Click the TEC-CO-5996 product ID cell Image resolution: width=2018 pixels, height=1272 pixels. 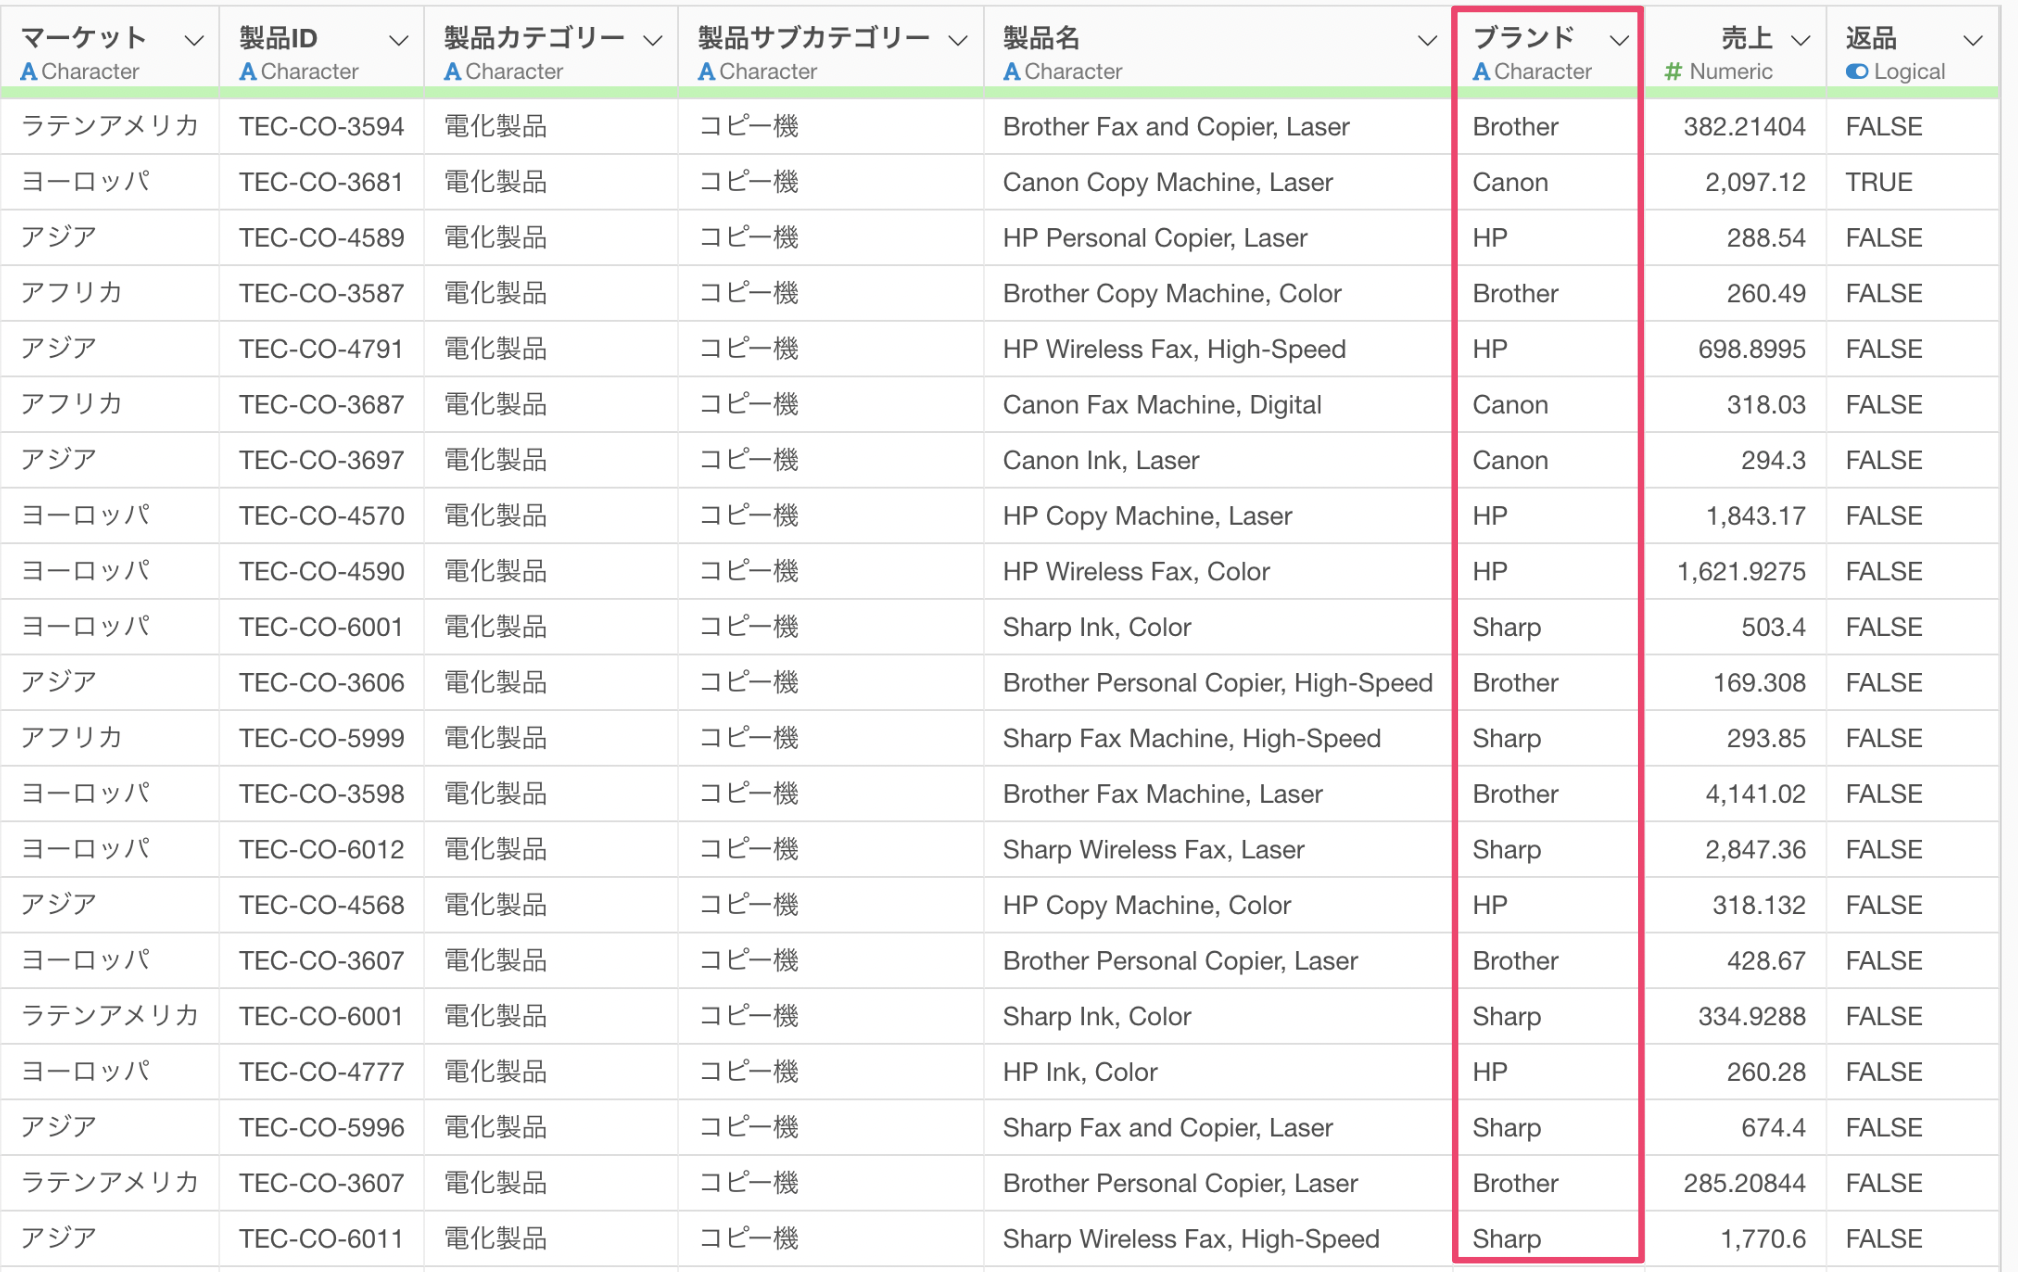pos(321,1128)
